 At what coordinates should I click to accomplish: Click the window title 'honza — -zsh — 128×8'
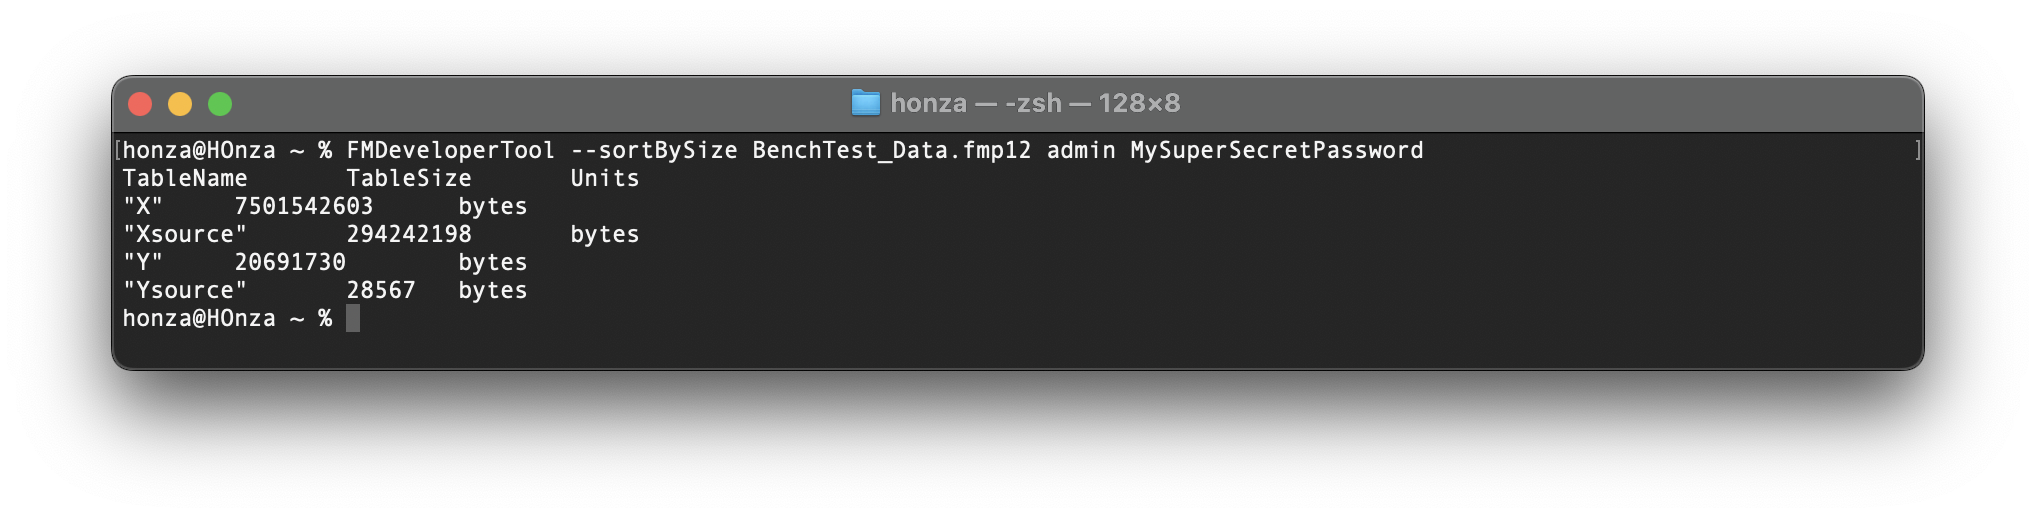pyautogui.click(x=1034, y=103)
